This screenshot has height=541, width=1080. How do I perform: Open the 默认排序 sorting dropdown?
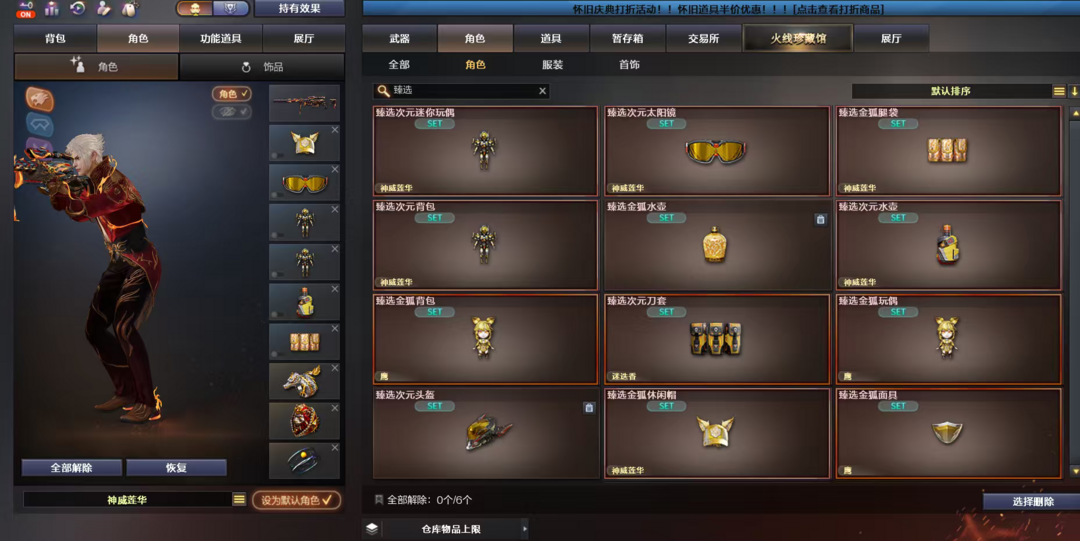click(x=951, y=91)
